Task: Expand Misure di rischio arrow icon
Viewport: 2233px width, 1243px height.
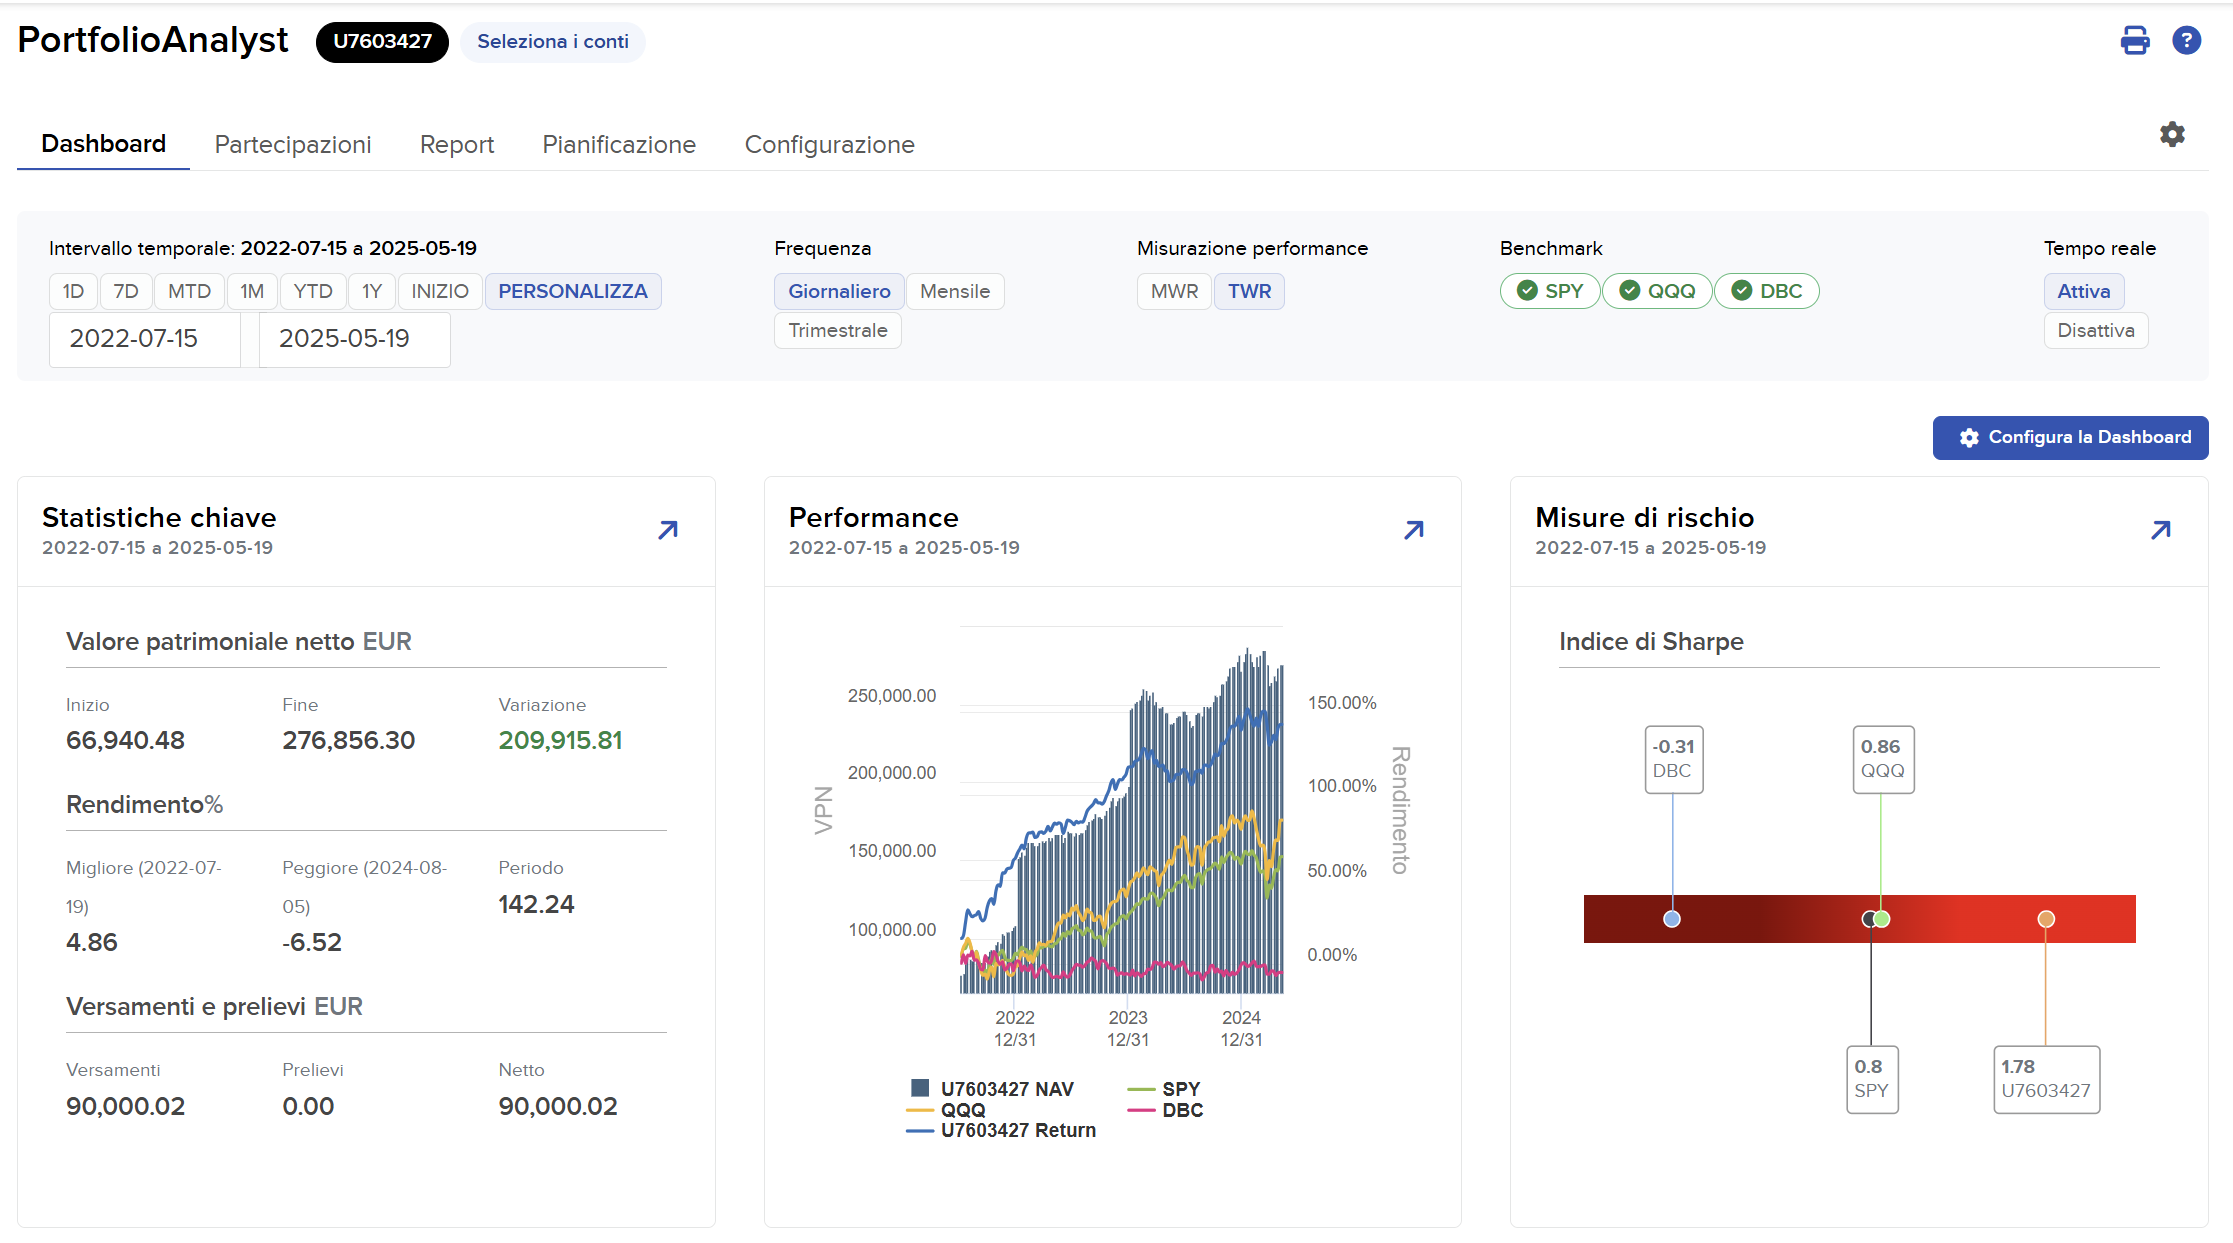Action: click(2161, 530)
